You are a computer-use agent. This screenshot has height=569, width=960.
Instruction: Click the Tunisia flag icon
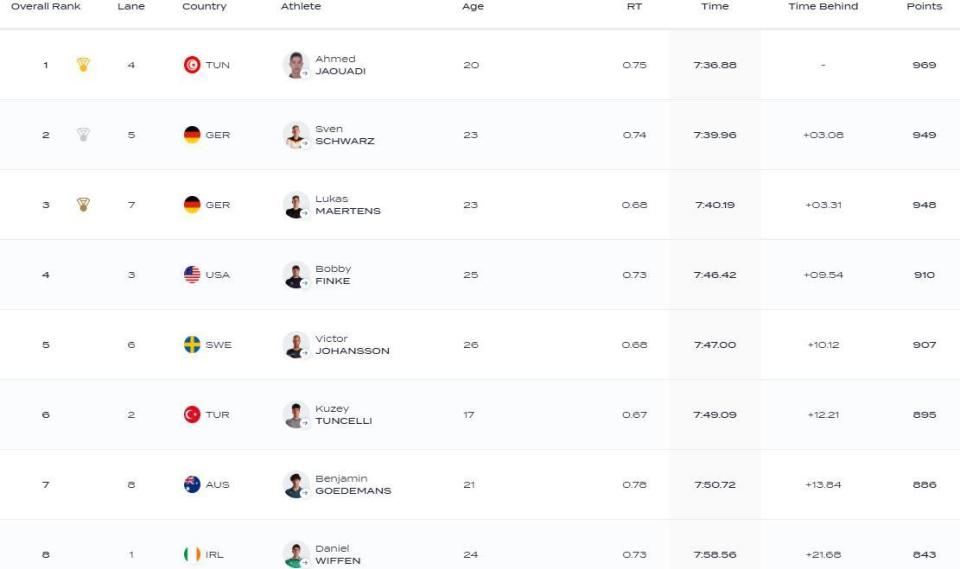[192, 64]
